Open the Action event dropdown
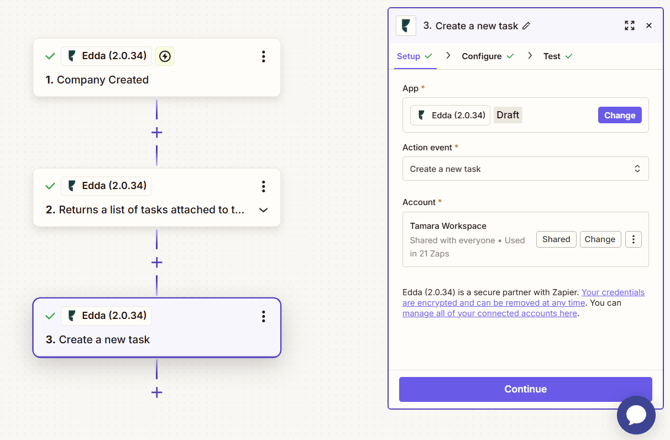670x440 pixels. tap(525, 169)
